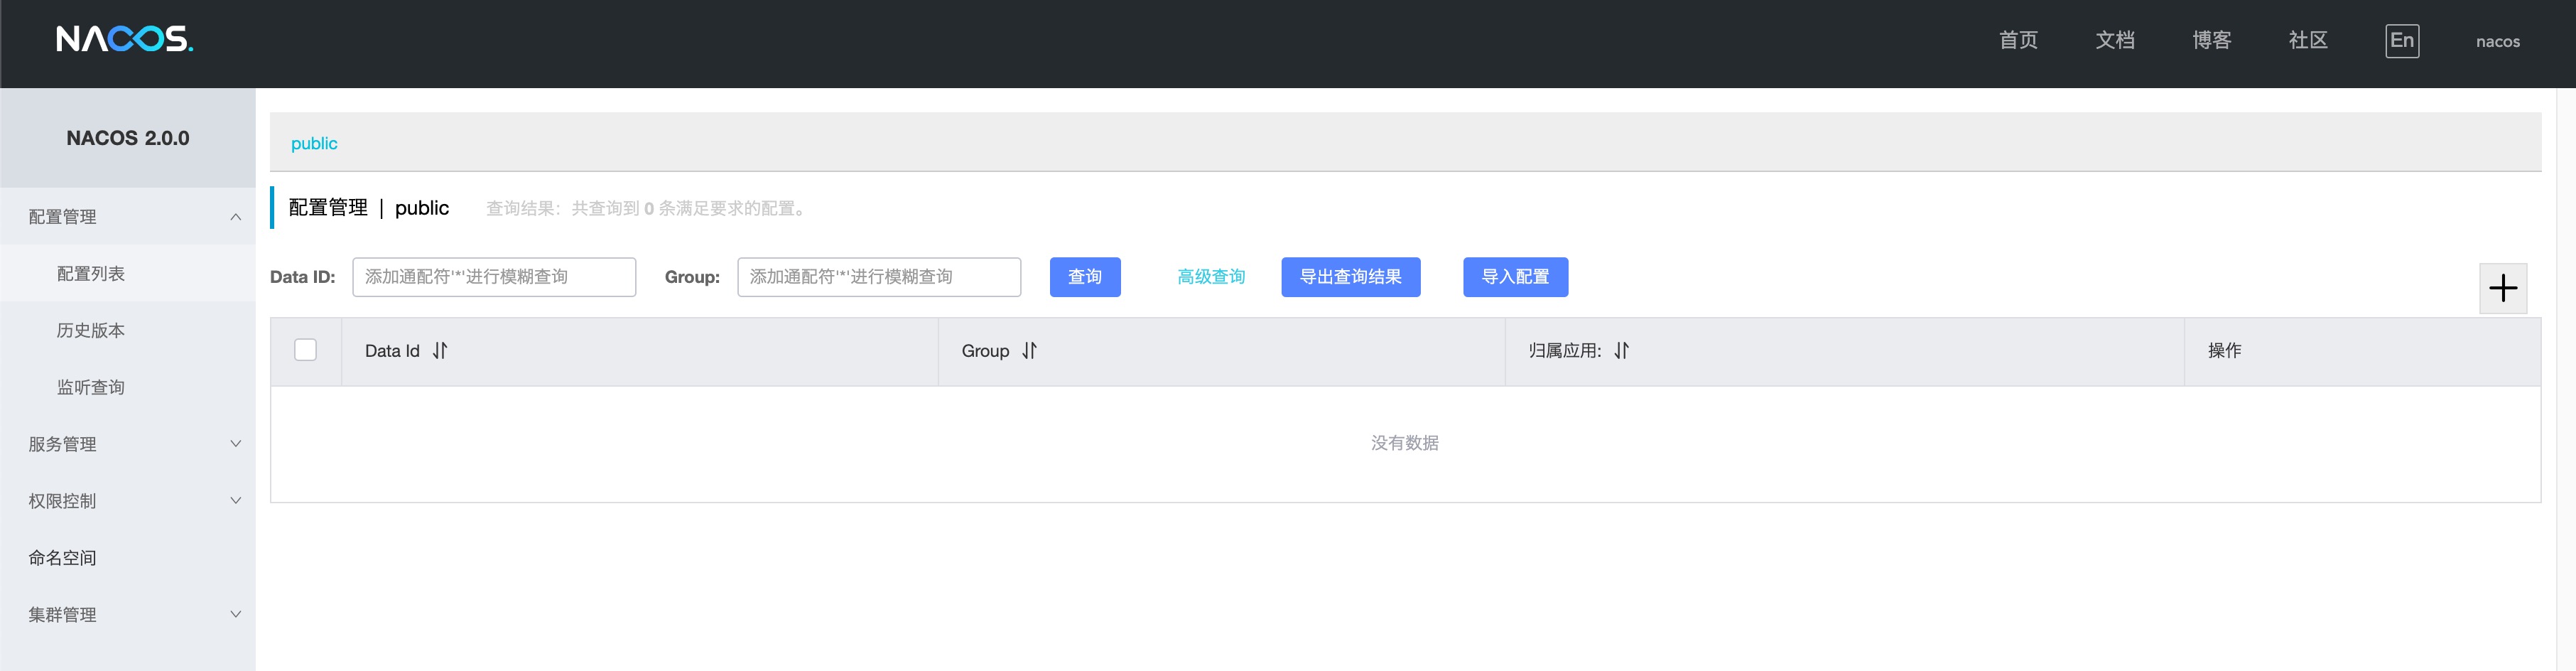Open 文档 in the top navigation

2114,40
